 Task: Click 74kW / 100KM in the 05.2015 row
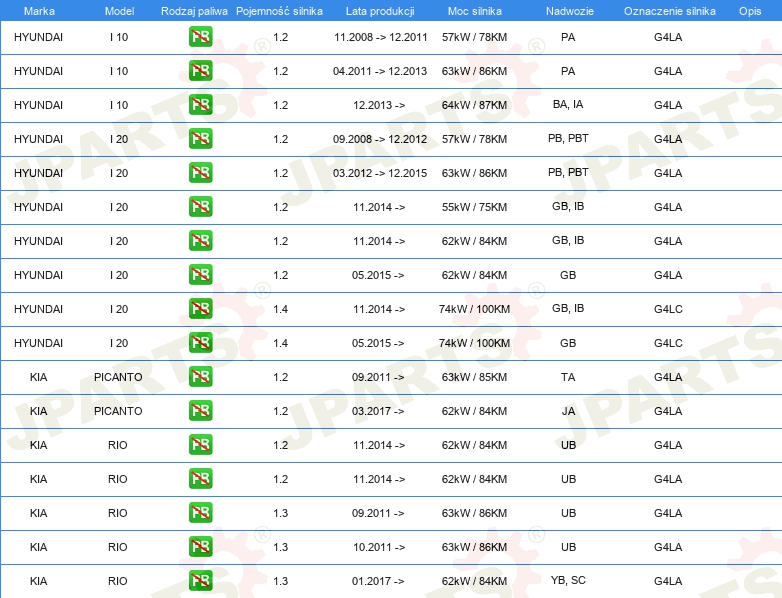pos(474,343)
